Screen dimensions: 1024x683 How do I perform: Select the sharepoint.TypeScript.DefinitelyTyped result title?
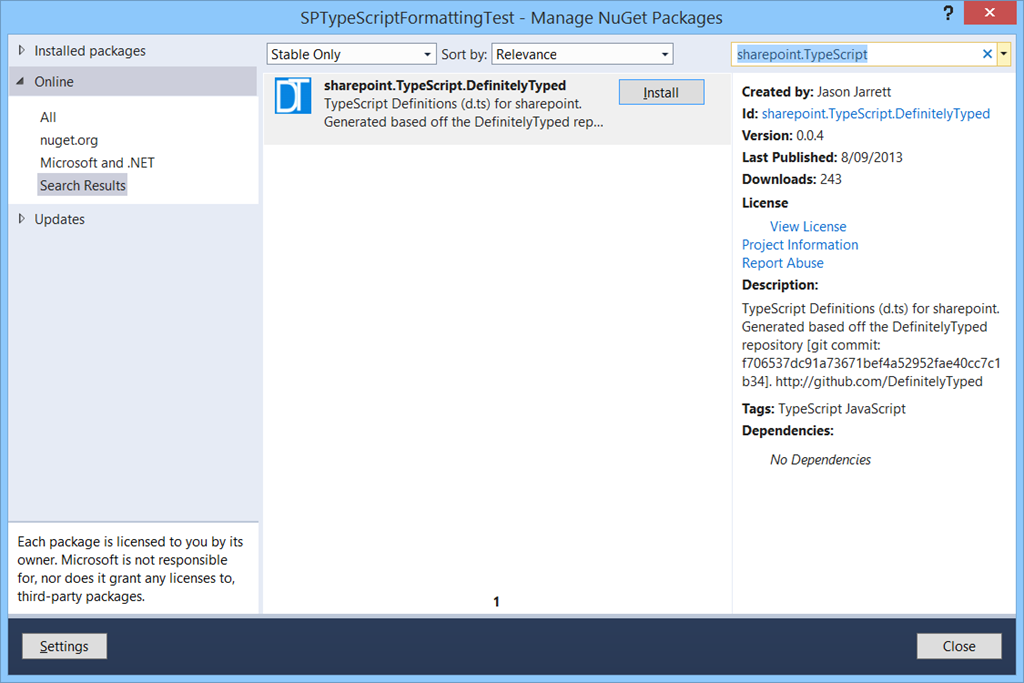(x=445, y=86)
